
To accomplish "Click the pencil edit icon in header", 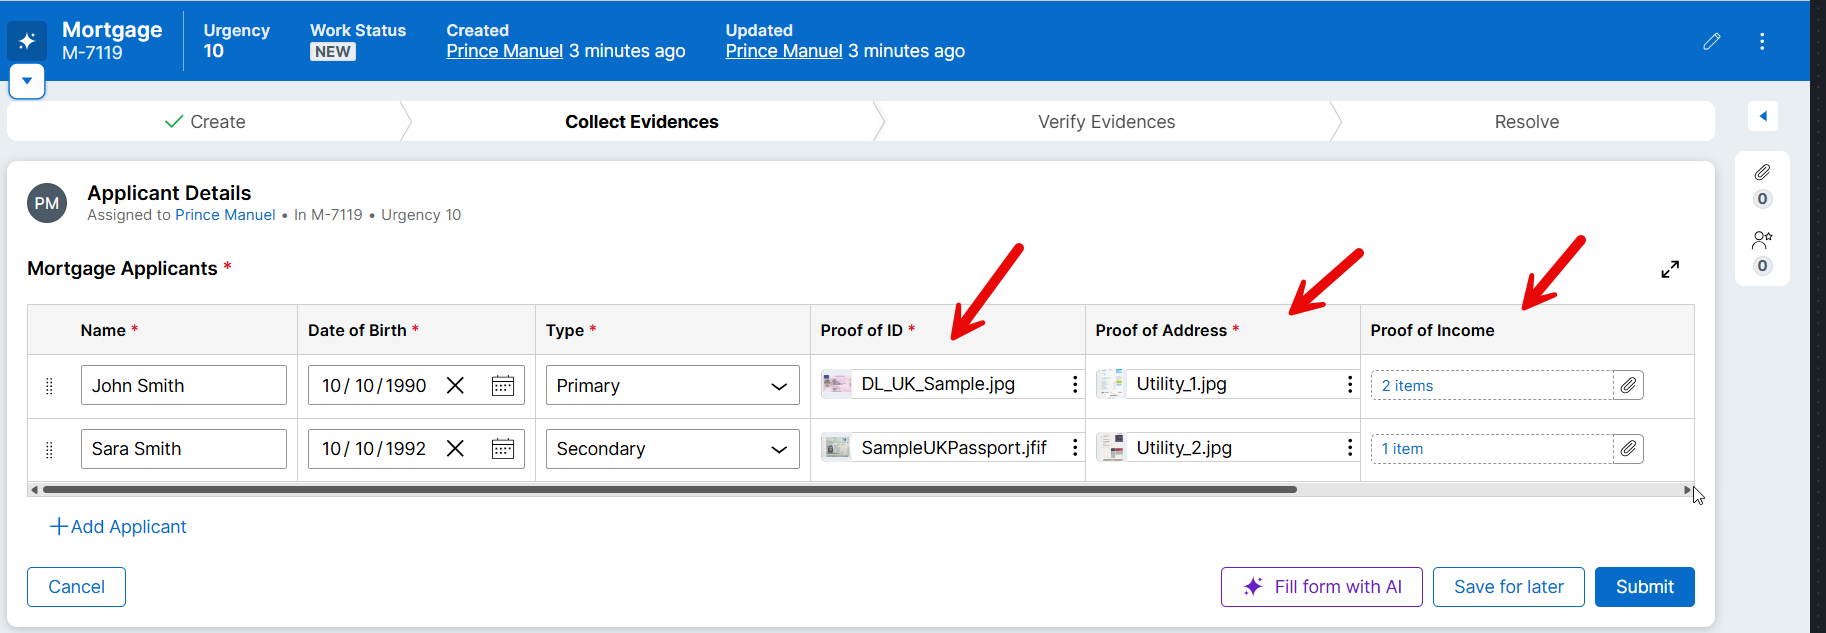I will (x=1711, y=41).
